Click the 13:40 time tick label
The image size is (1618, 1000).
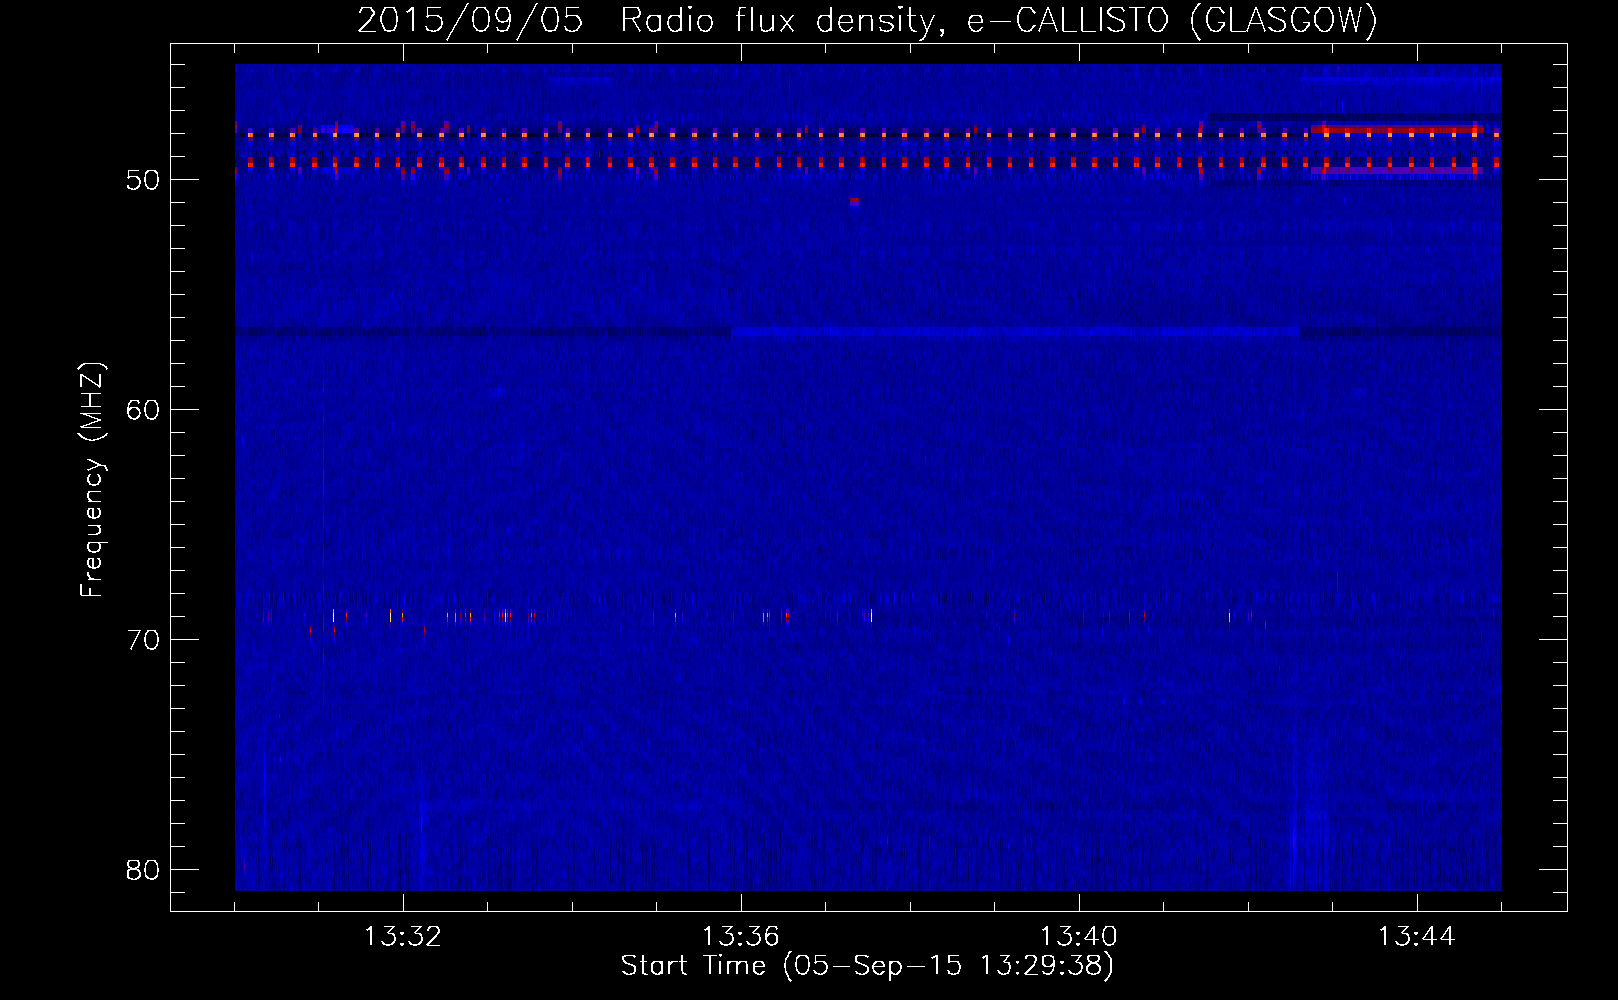tap(1079, 937)
